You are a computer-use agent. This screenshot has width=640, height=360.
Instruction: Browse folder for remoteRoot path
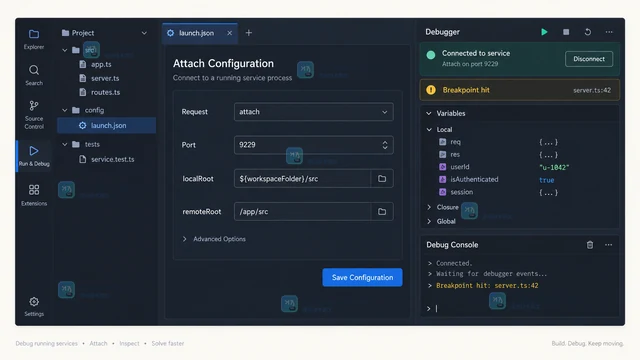[x=382, y=211]
